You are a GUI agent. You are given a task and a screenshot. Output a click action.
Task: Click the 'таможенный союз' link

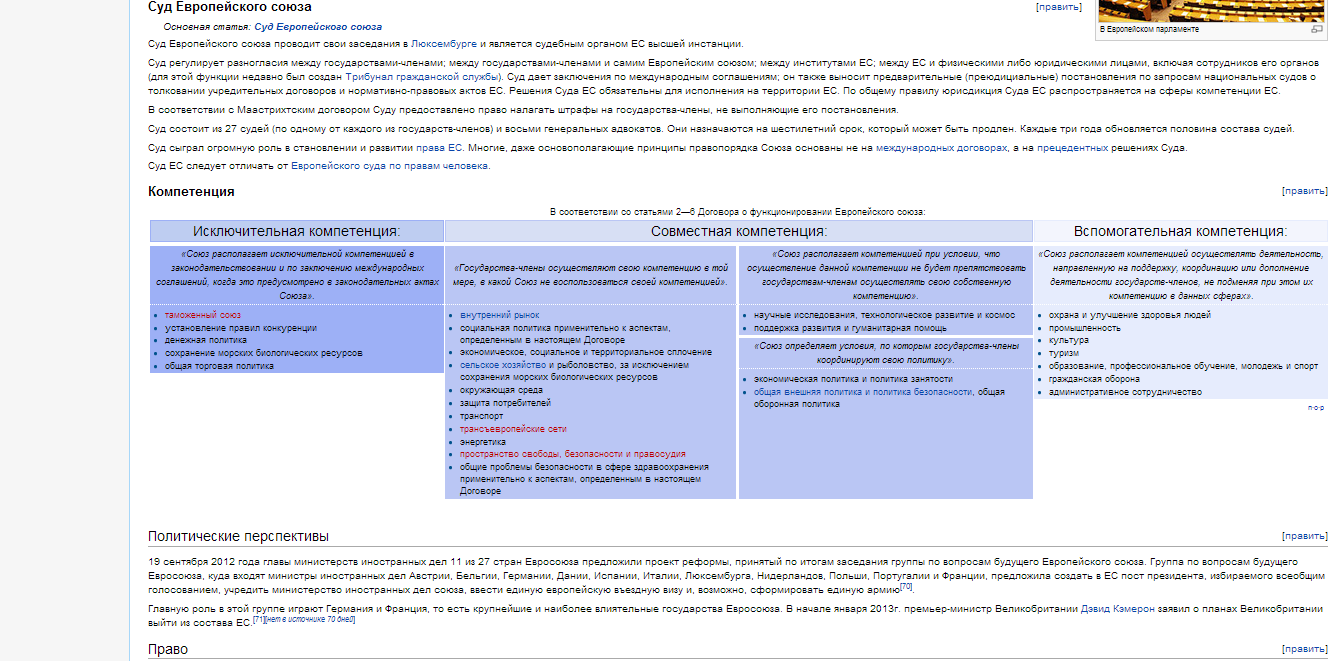tap(203, 315)
